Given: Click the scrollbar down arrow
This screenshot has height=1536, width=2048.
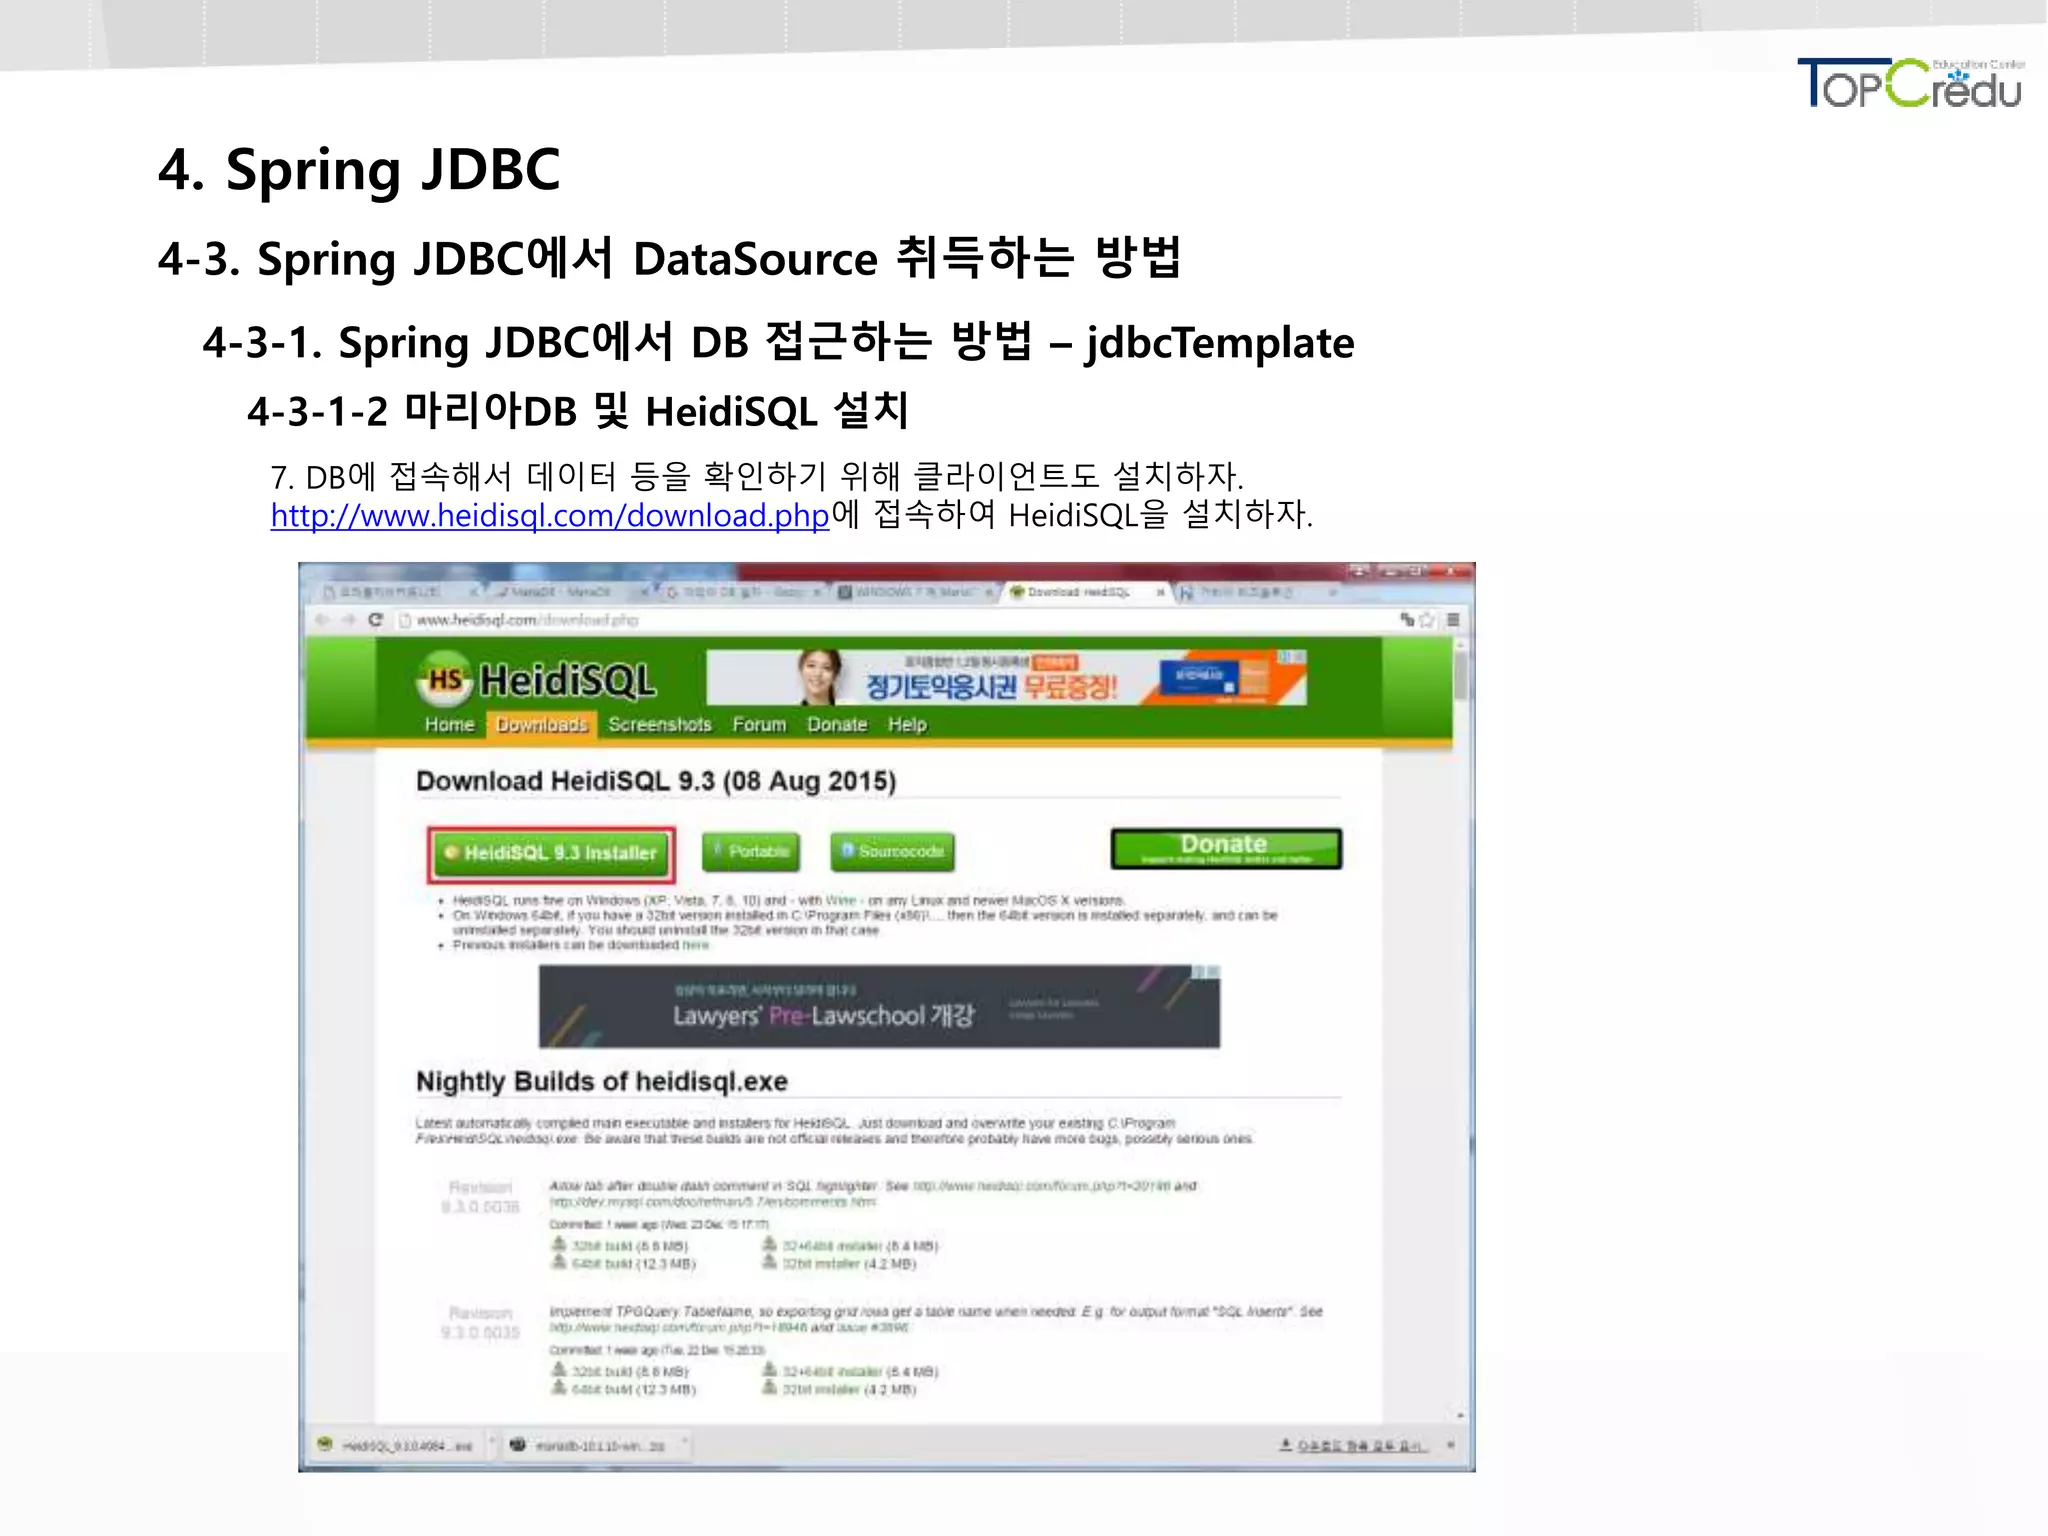Looking at the screenshot, I should pyautogui.click(x=1461, y=1415).
